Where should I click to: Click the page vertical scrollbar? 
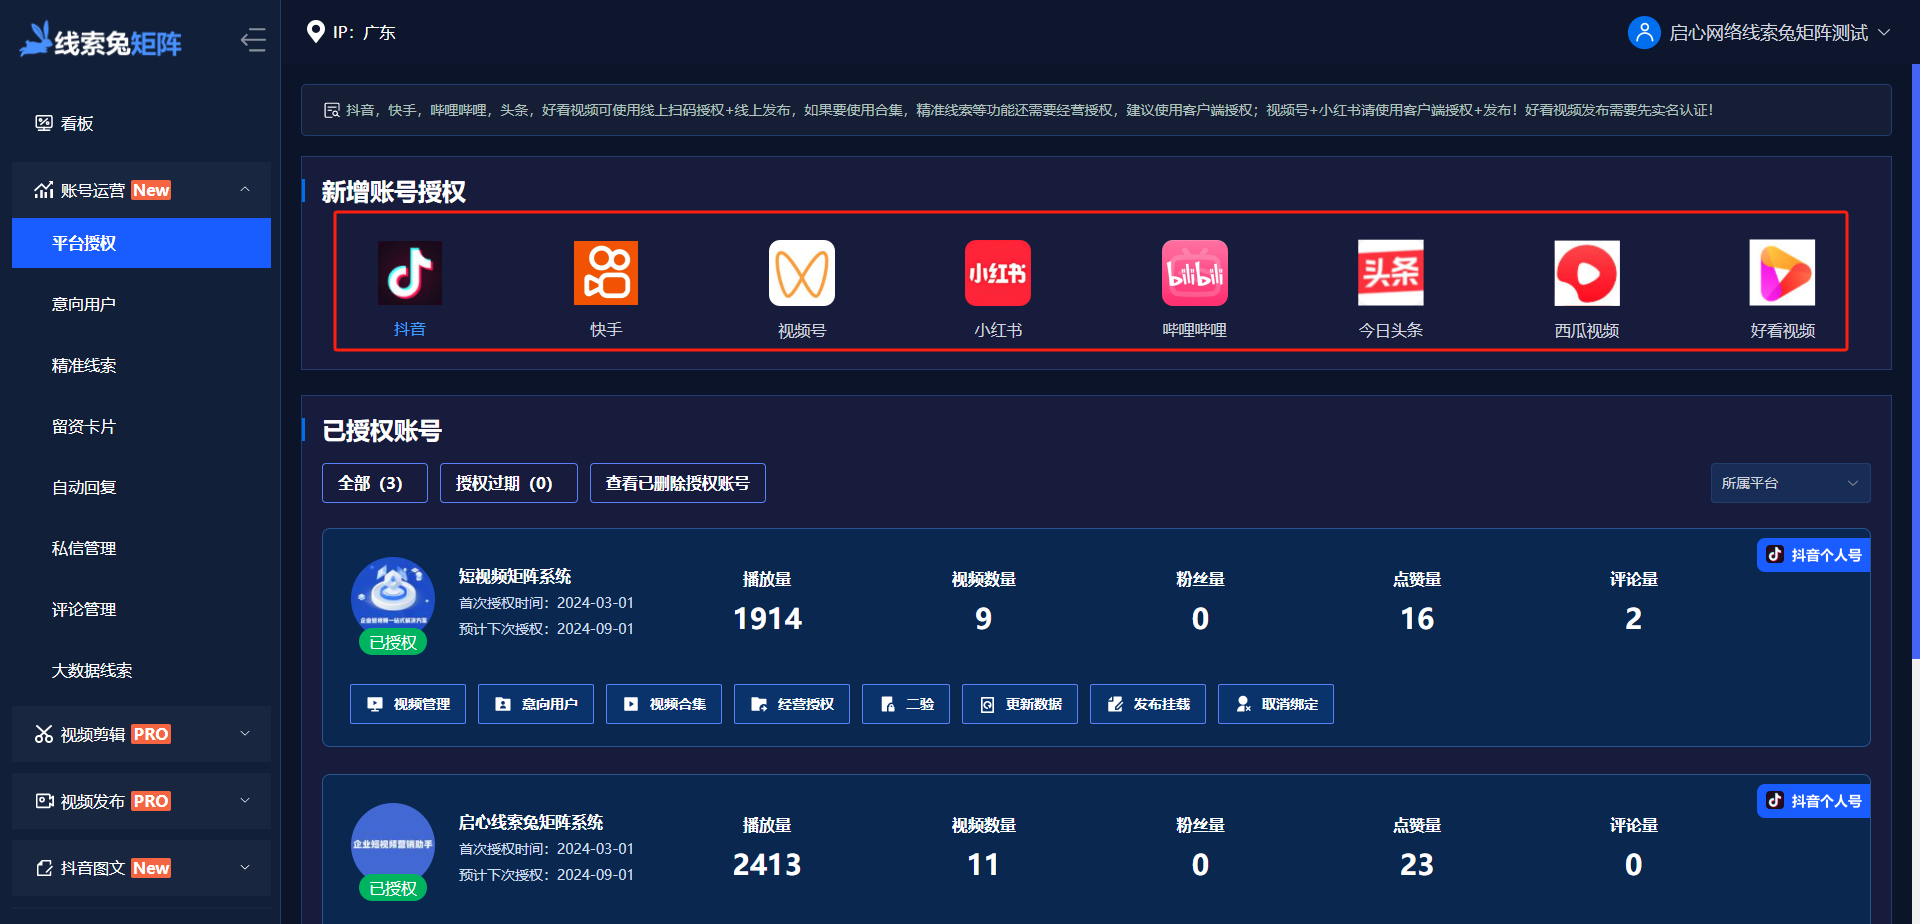pyautogui.click(x=1915, y=360)
